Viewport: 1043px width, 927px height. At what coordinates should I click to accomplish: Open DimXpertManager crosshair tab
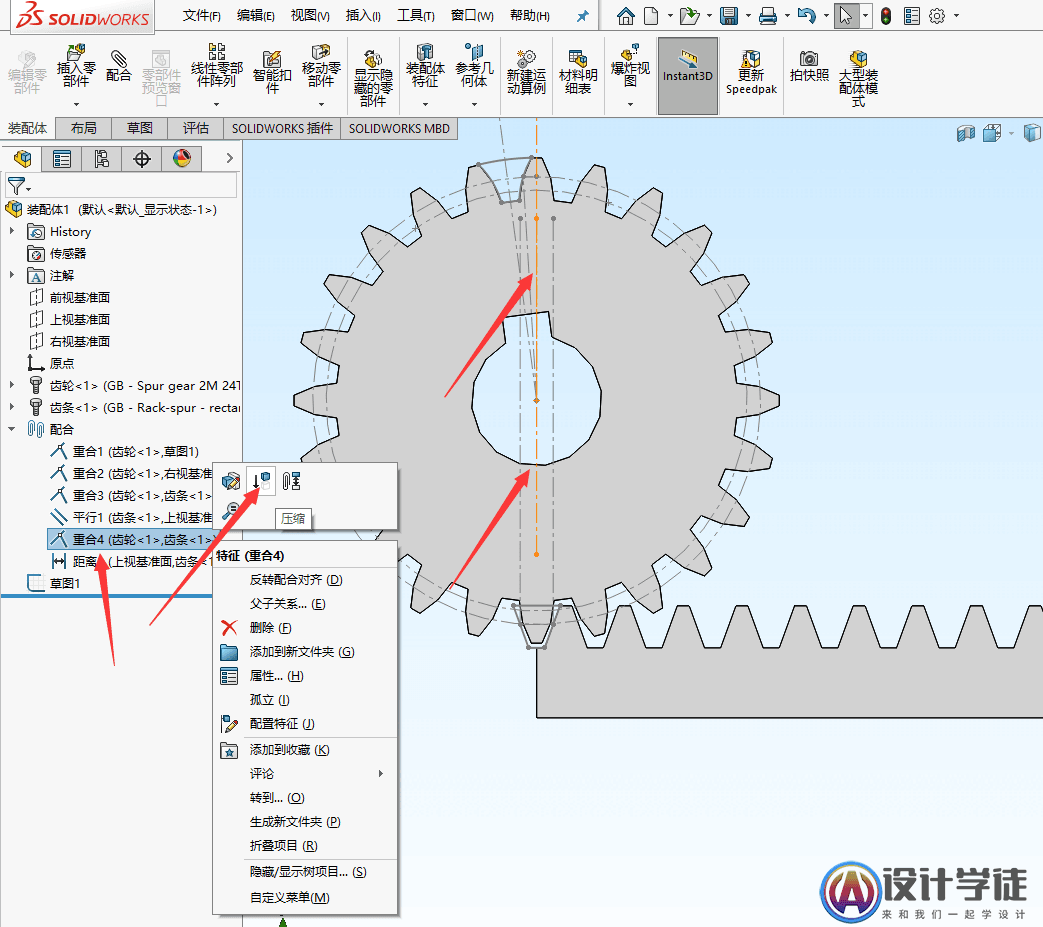click(x=142, y=159)
